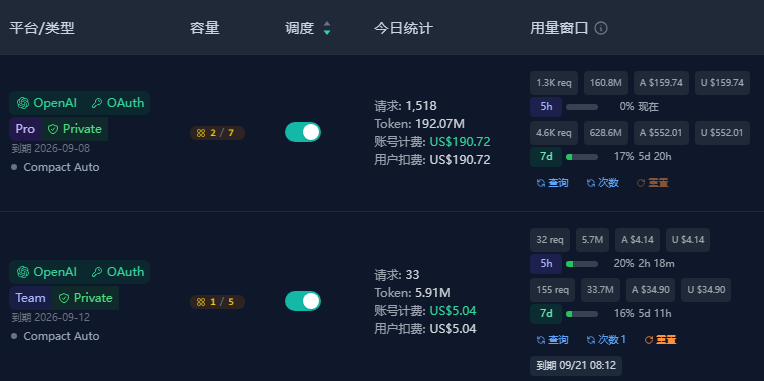Click the key icon beside OAuth in the Team row
764x381 pixels.
97,271
